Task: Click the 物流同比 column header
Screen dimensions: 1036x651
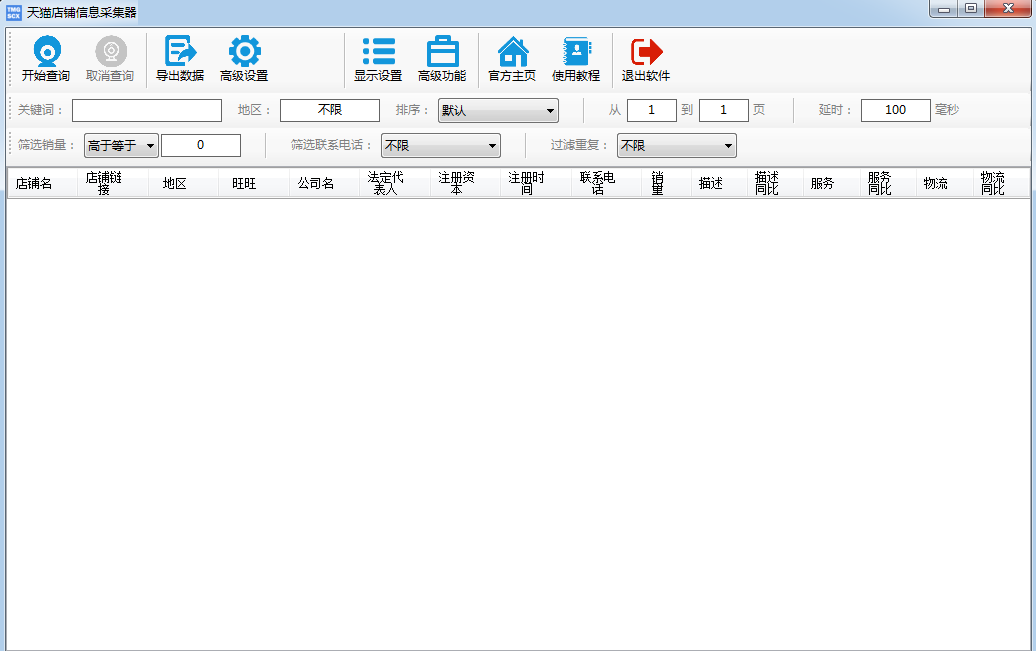Action: [1000, 183]
